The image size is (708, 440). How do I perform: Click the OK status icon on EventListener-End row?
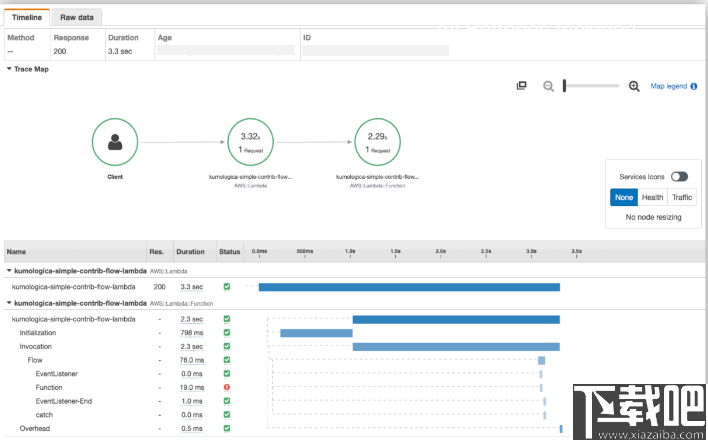coord(227,401)
